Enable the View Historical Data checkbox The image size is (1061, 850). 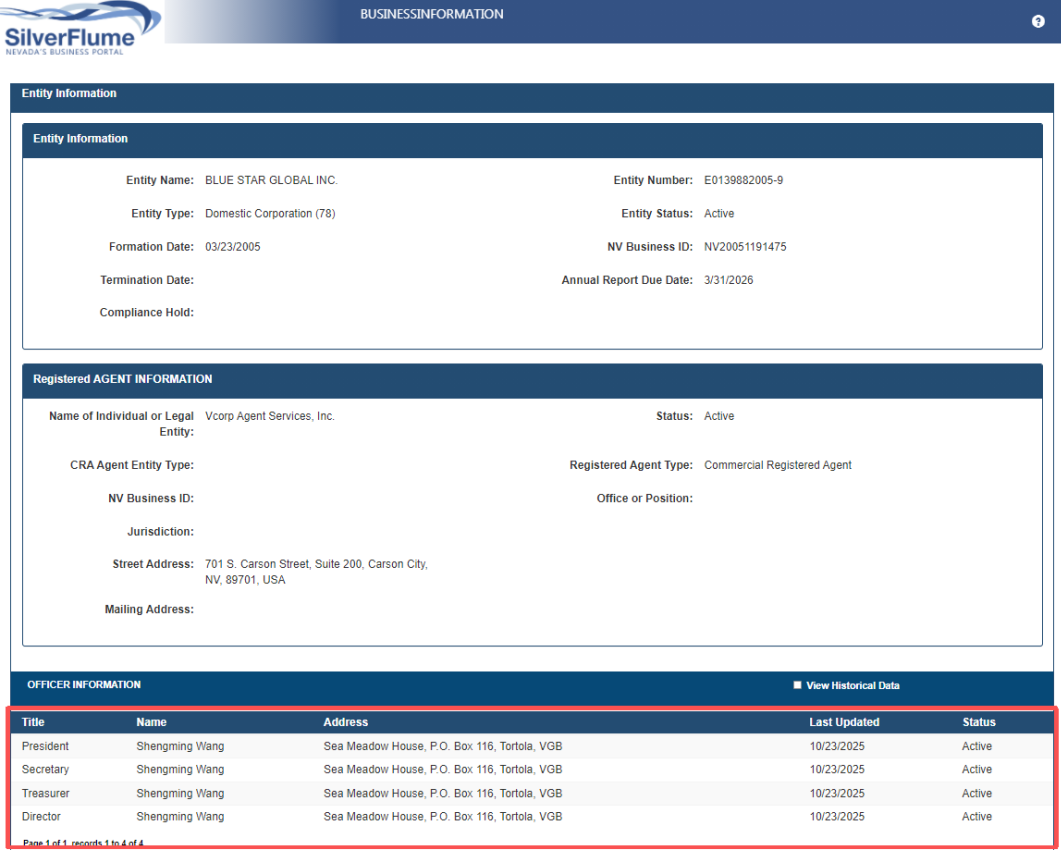point(797,685)
